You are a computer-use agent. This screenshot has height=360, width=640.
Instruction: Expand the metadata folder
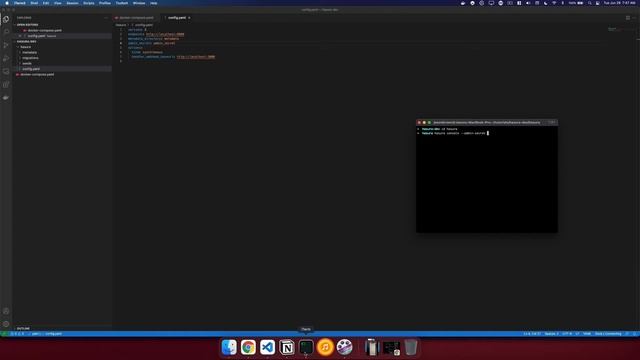click(x=29, y=52)
